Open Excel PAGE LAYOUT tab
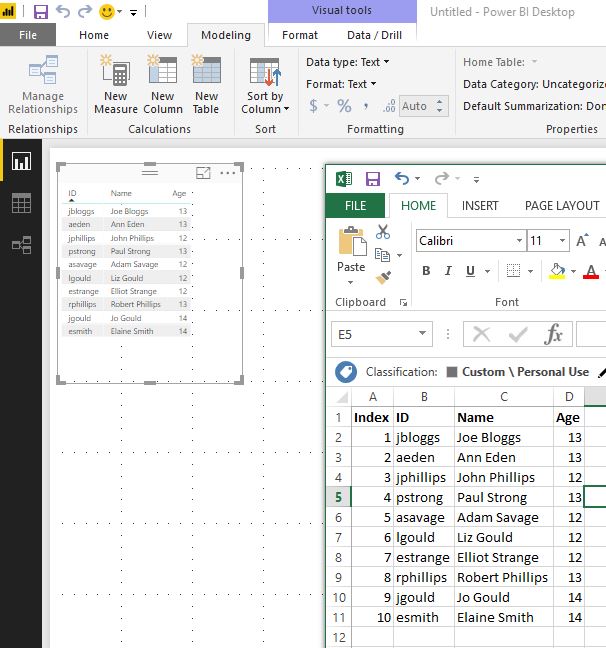 click(x=561, y=206)
